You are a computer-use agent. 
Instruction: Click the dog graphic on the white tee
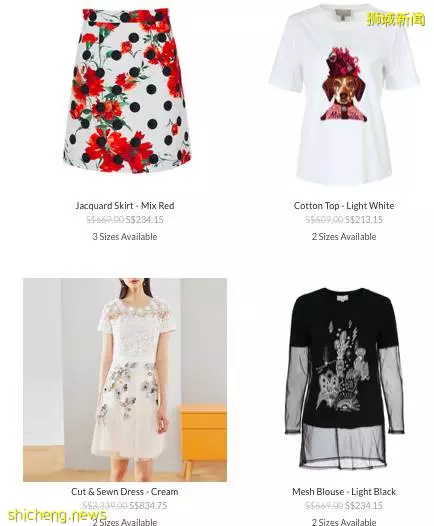pos(342,84)
